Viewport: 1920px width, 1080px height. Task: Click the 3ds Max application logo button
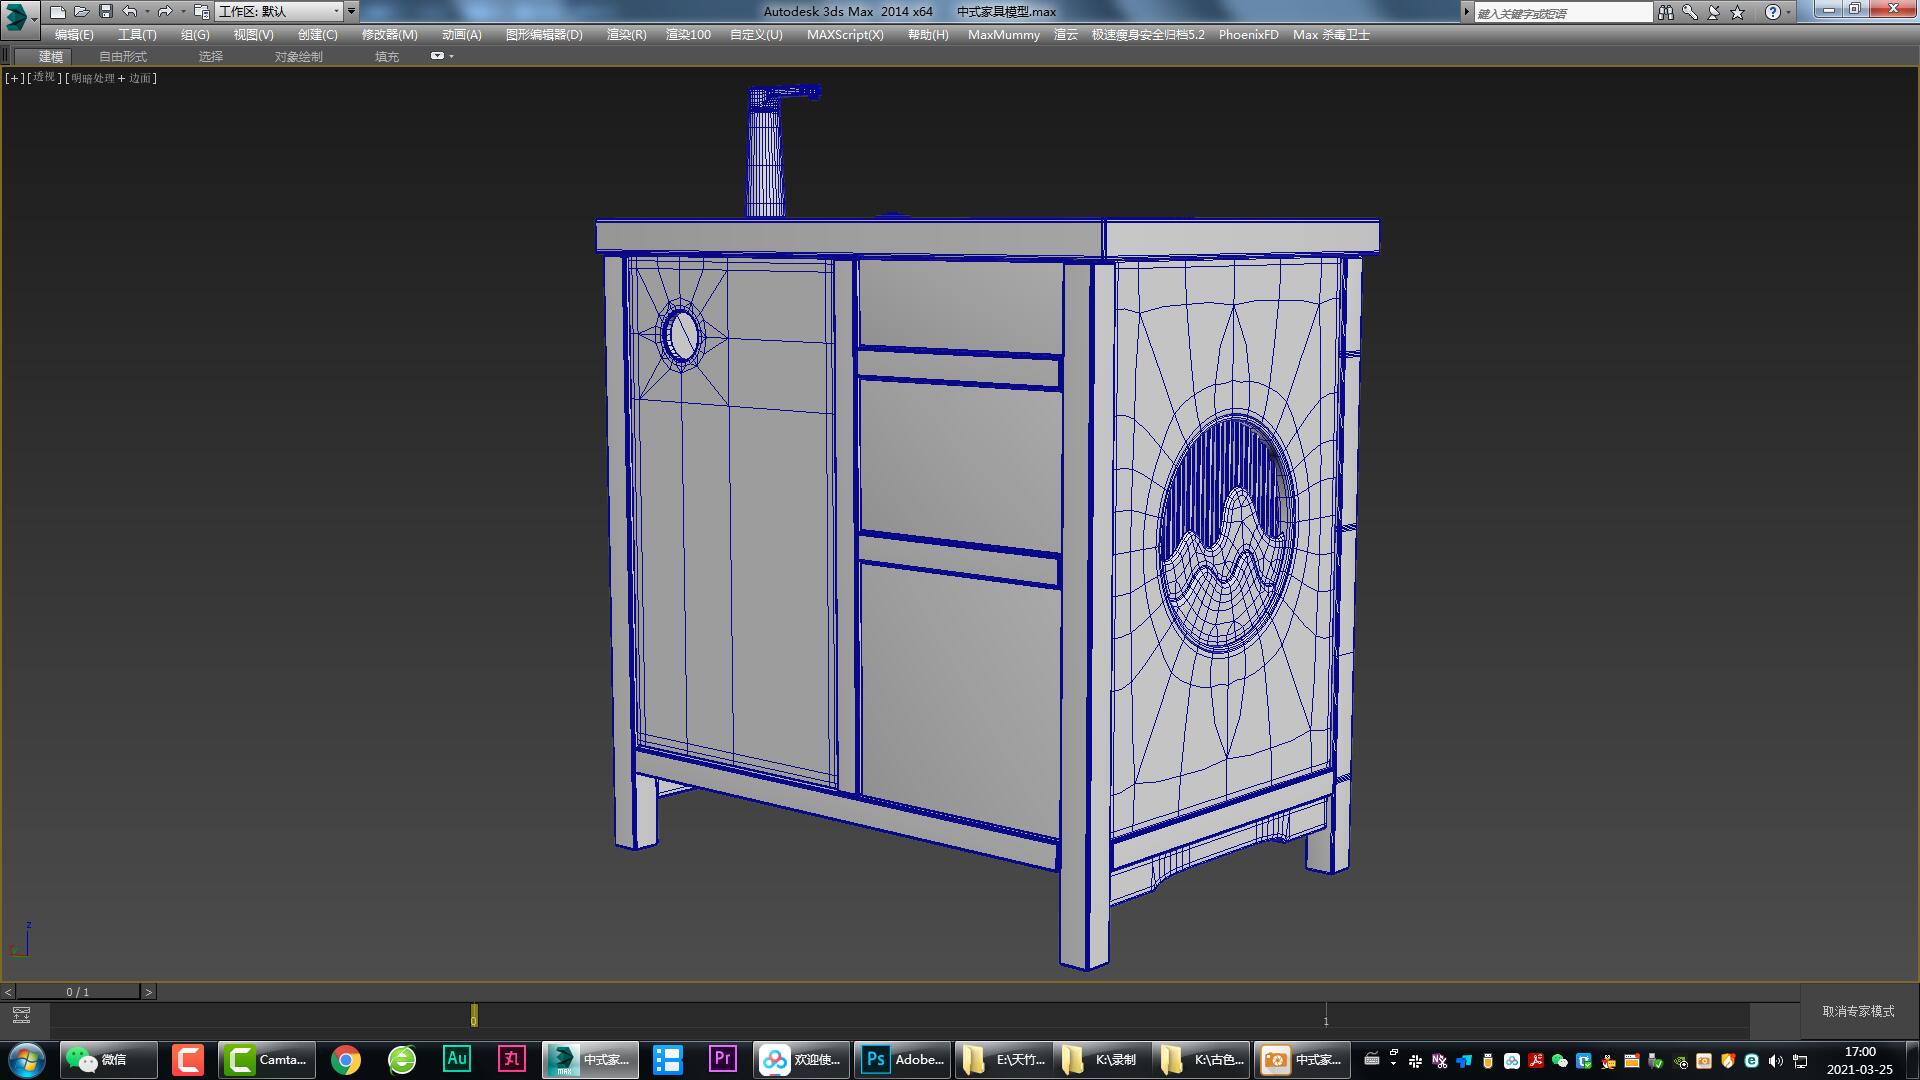(17, 16)
